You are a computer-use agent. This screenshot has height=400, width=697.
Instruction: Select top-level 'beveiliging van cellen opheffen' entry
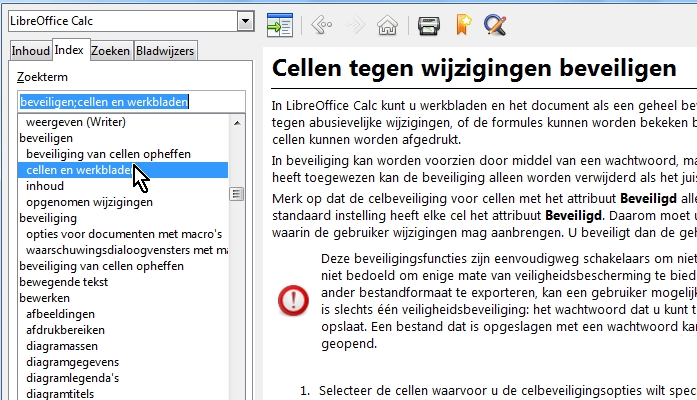[x=101, y=266]
